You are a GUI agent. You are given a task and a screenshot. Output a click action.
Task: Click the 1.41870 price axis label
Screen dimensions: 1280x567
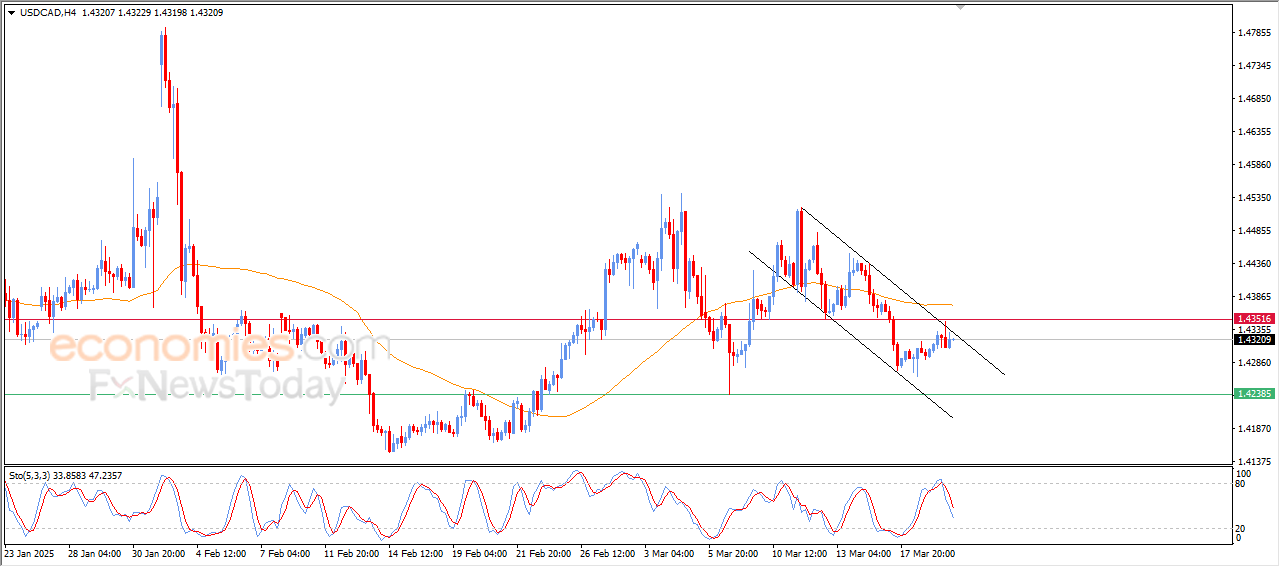1254,429
